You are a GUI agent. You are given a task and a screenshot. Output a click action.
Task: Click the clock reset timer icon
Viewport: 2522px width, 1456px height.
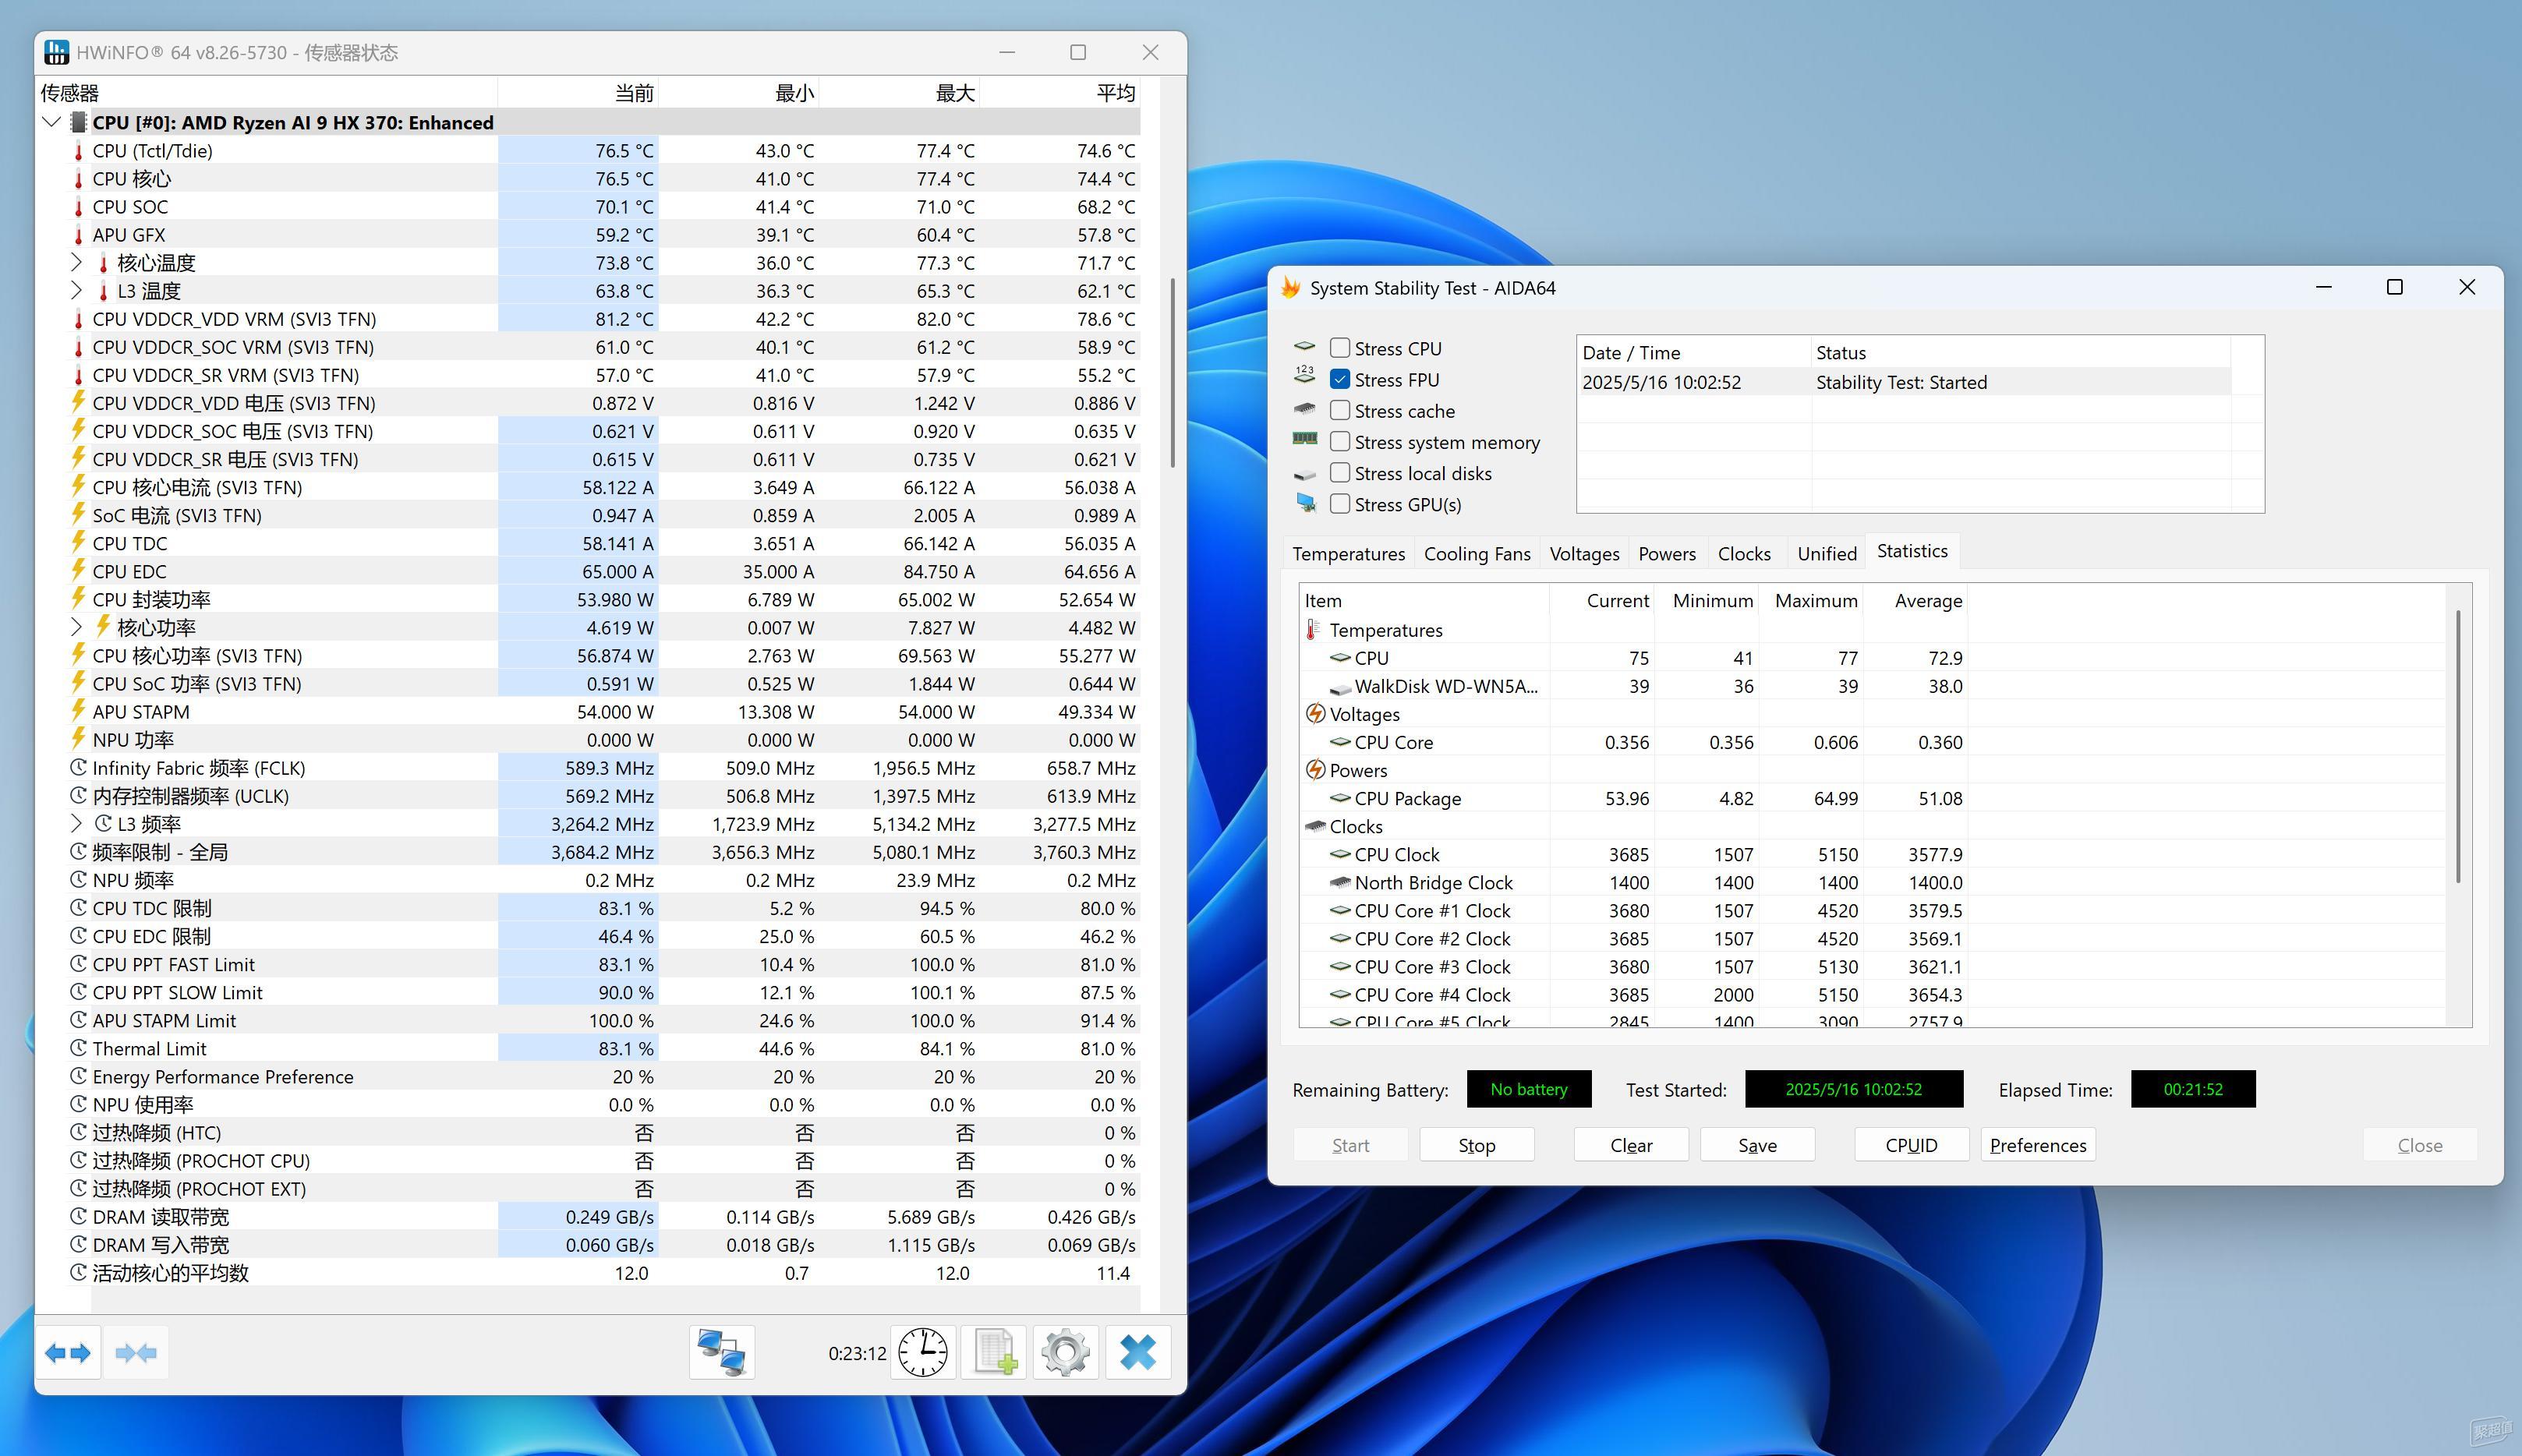point(923,1353)
